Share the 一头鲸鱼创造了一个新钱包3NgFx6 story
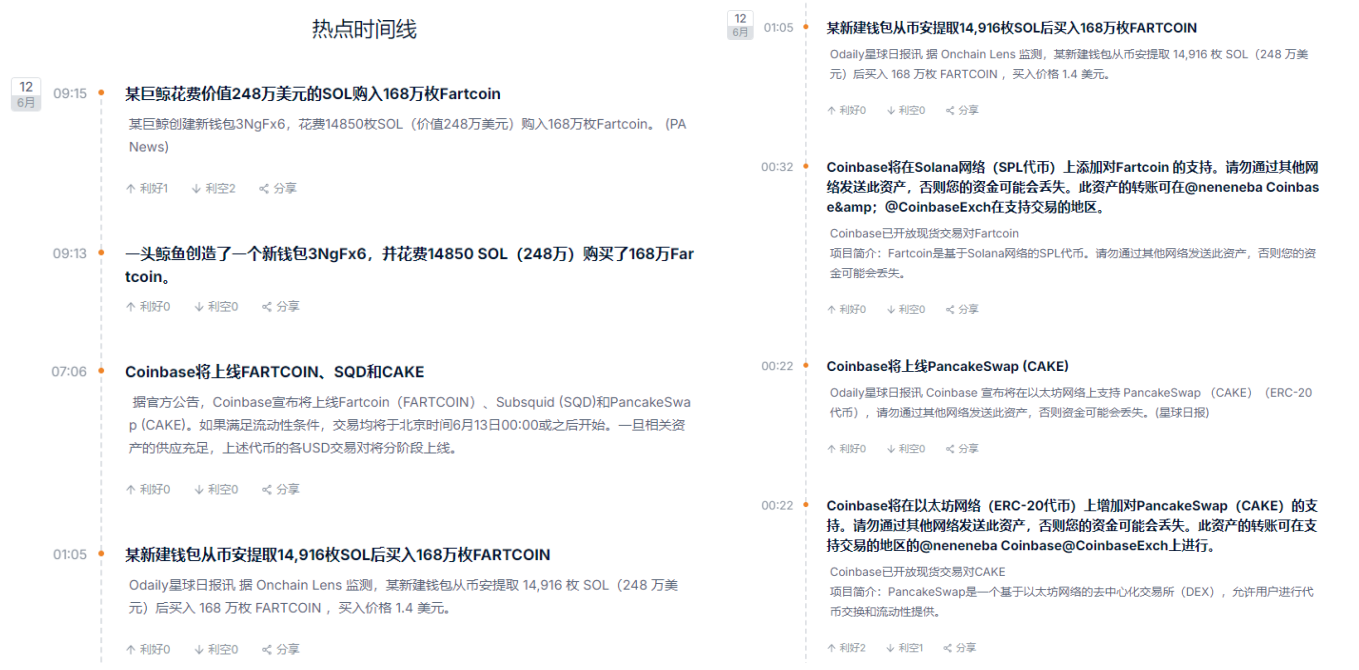 point(281,307)
